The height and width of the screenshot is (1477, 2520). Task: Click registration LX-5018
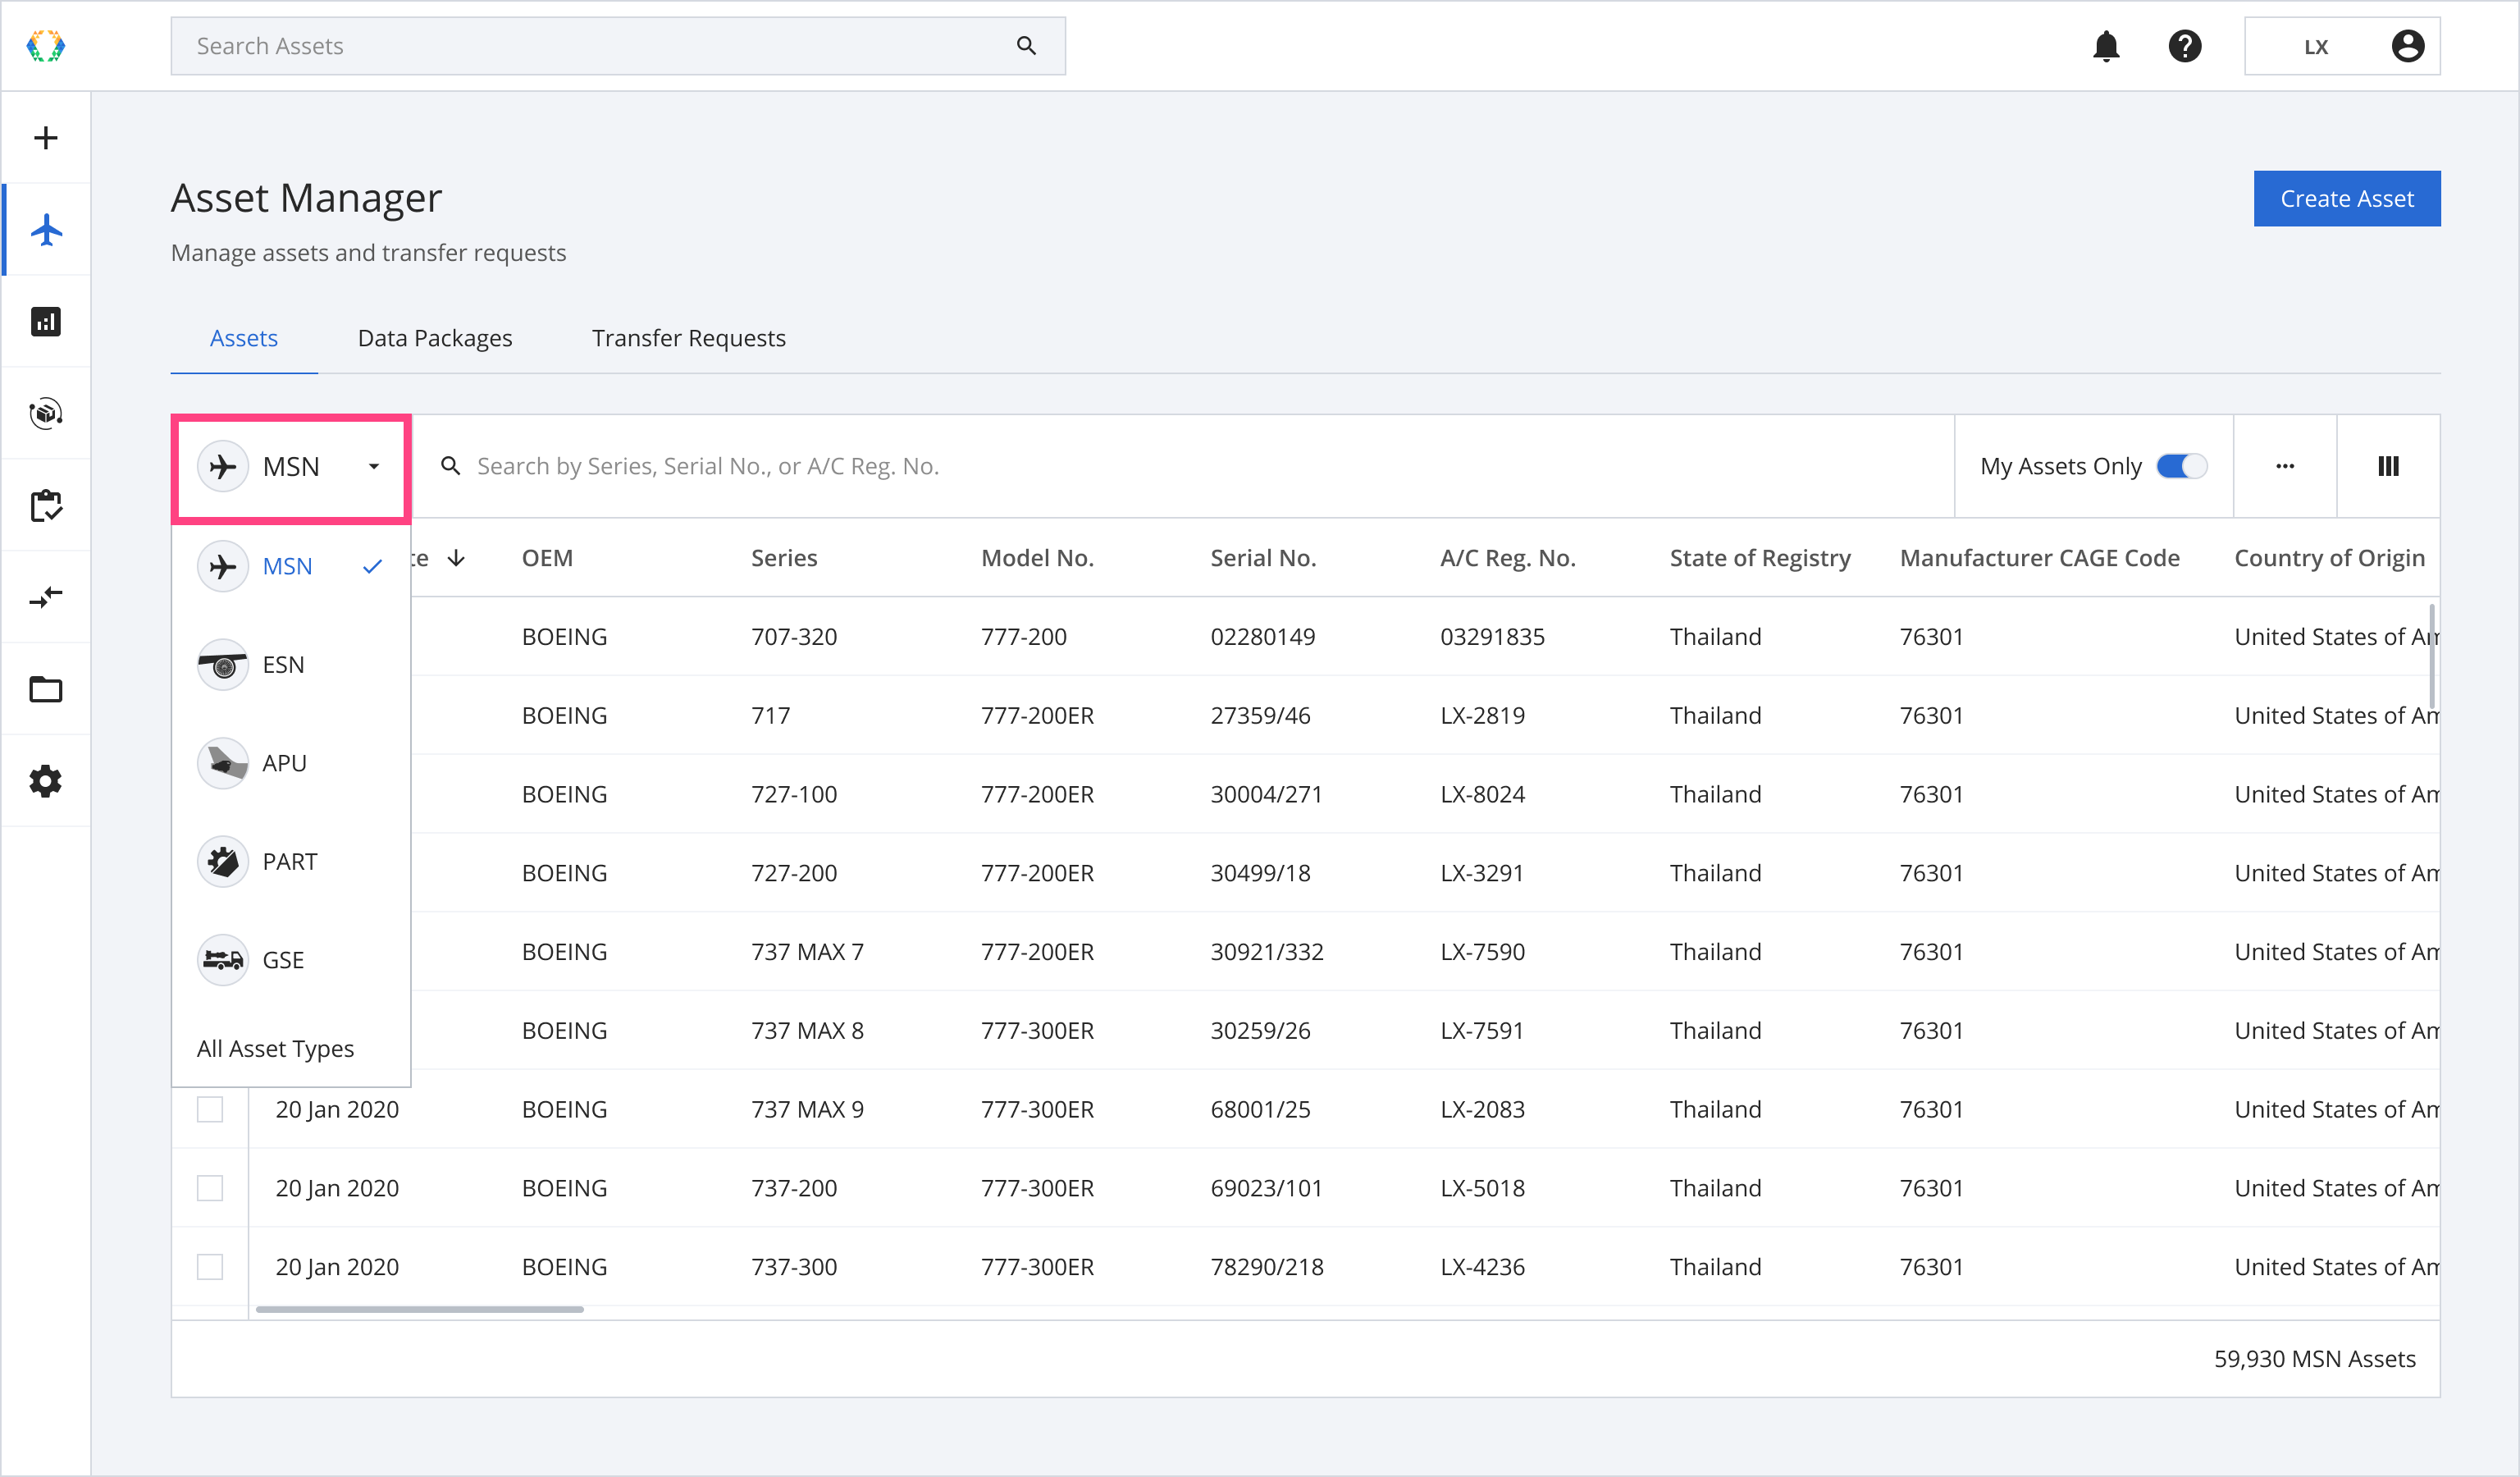point(1483,1188)
